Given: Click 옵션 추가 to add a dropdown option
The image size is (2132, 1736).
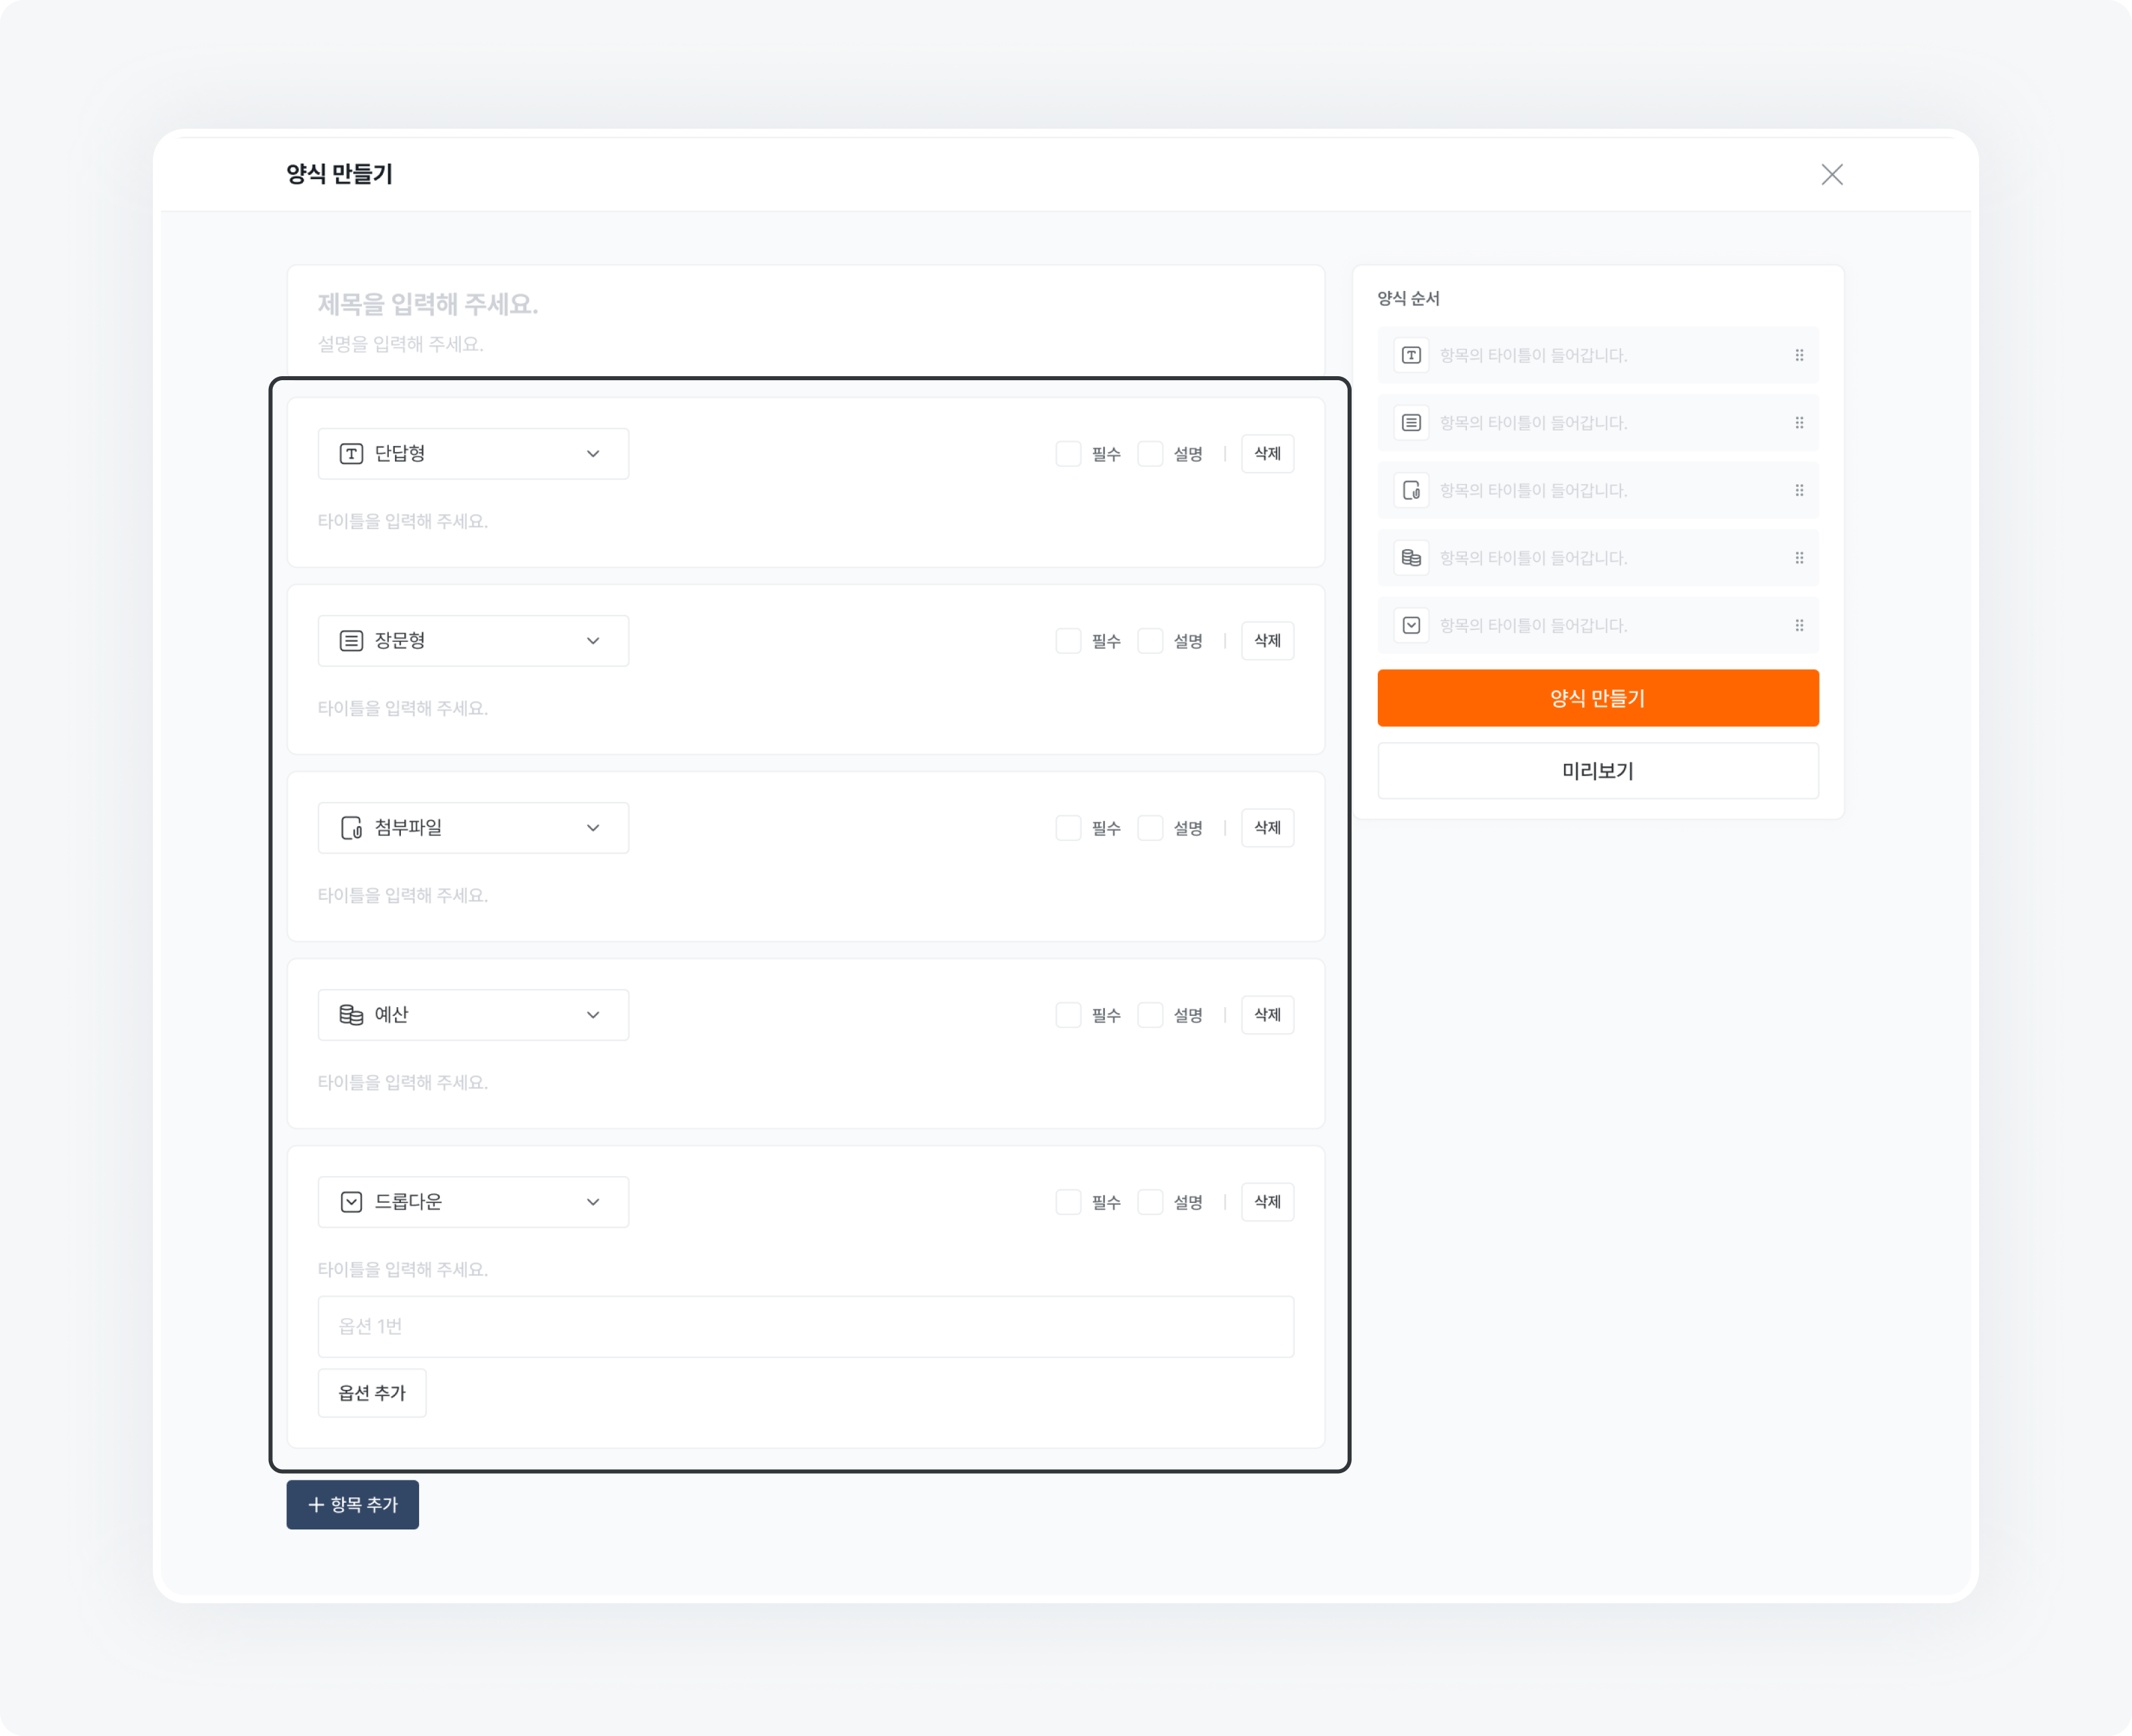Looking at the screenshot, I should (371, 1392).
